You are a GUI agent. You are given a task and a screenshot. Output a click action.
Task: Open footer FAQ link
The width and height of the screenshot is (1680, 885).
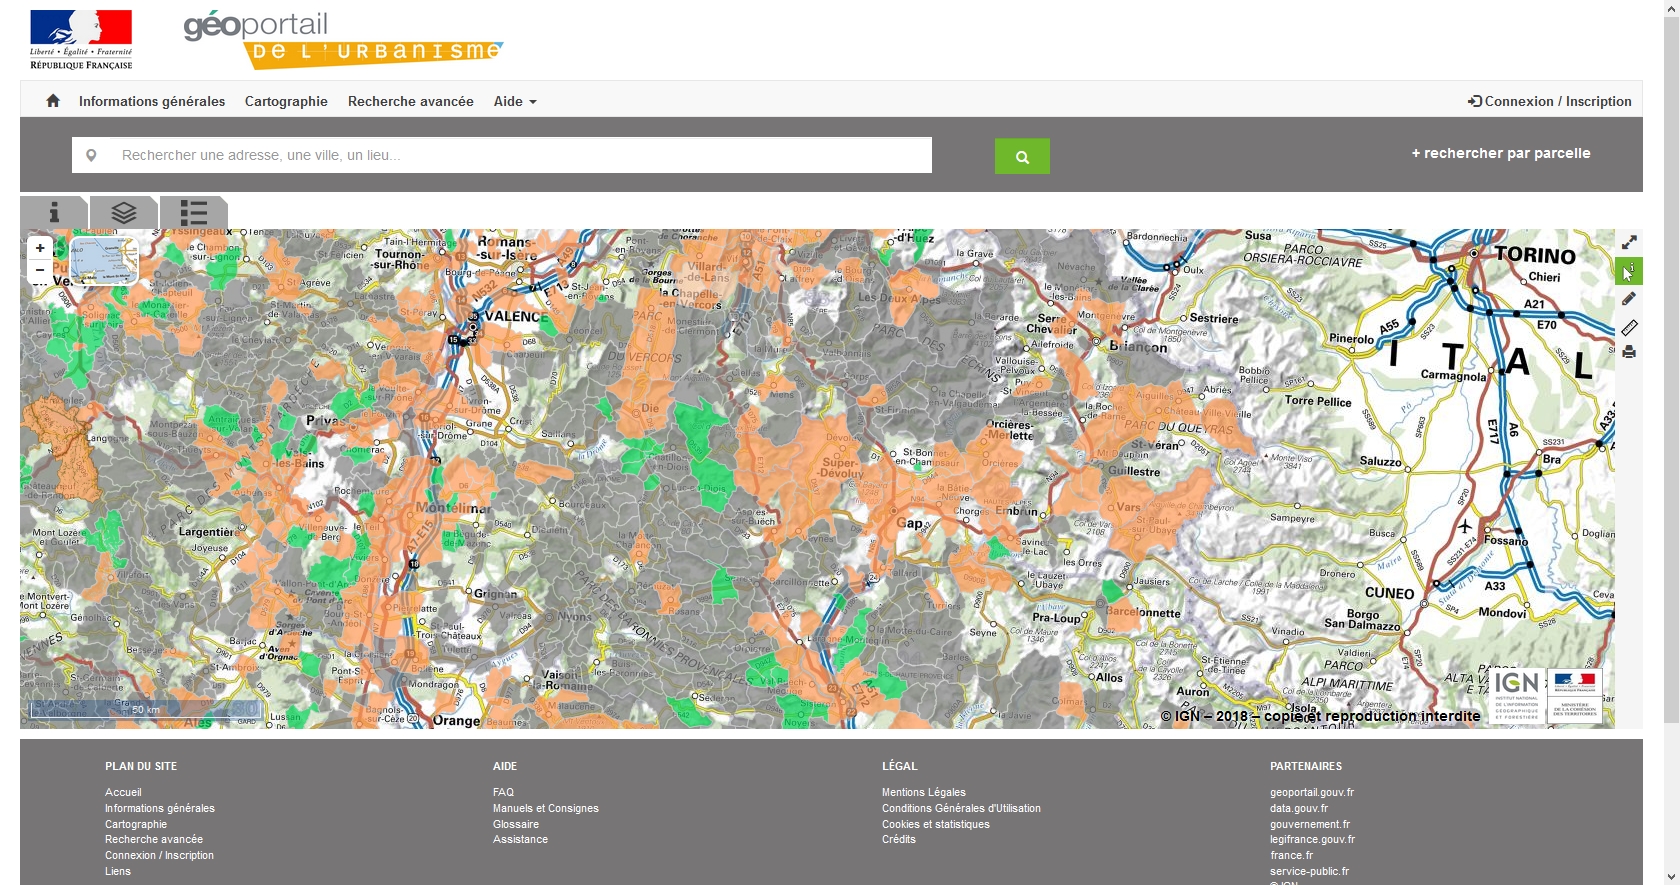coord(503,792)
